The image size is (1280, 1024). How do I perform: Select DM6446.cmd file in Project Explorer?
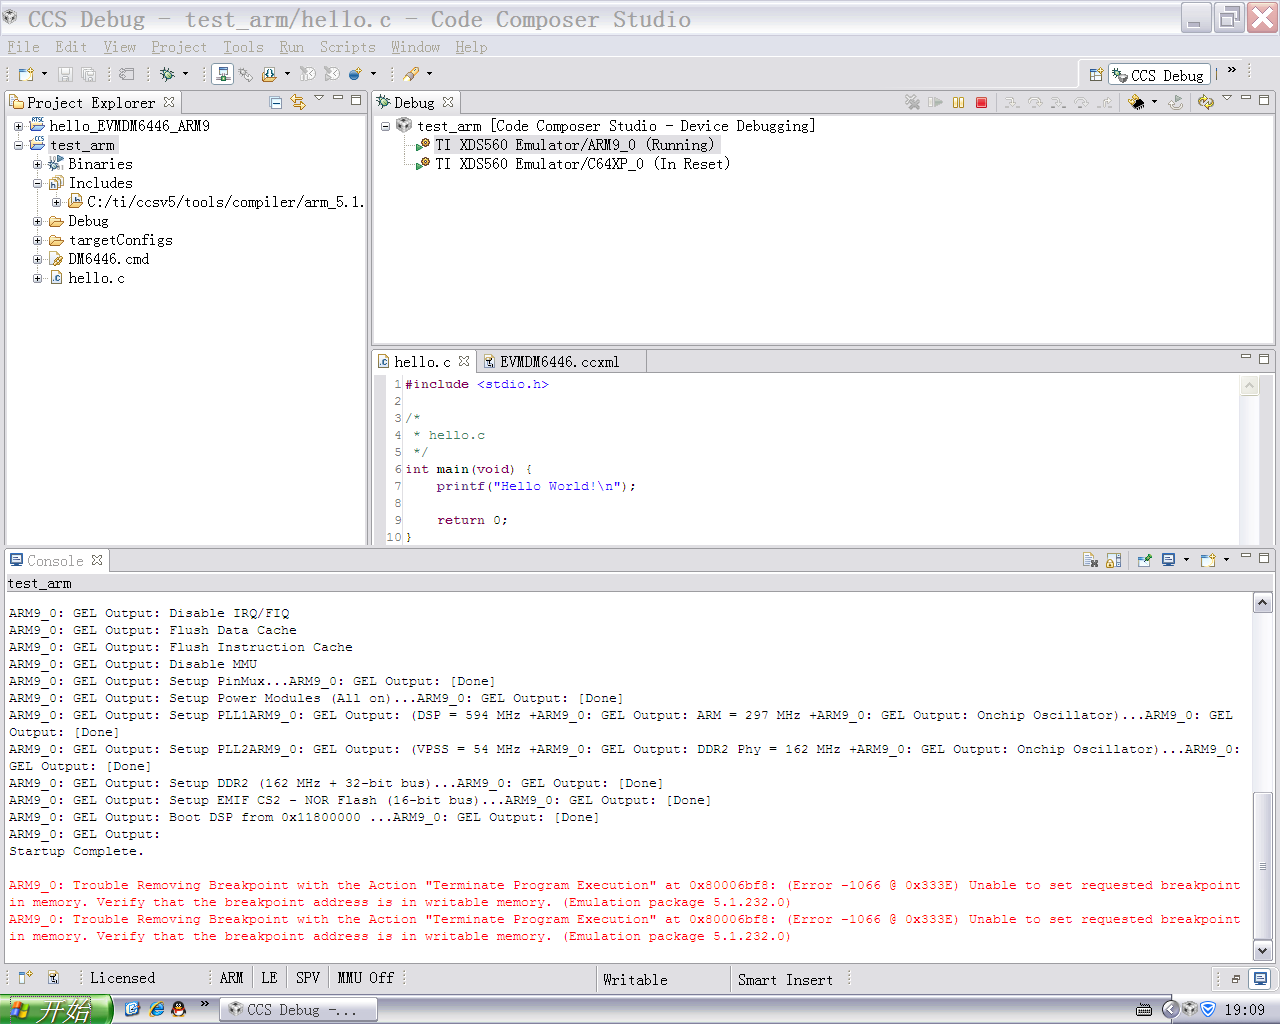pos(109,259)
